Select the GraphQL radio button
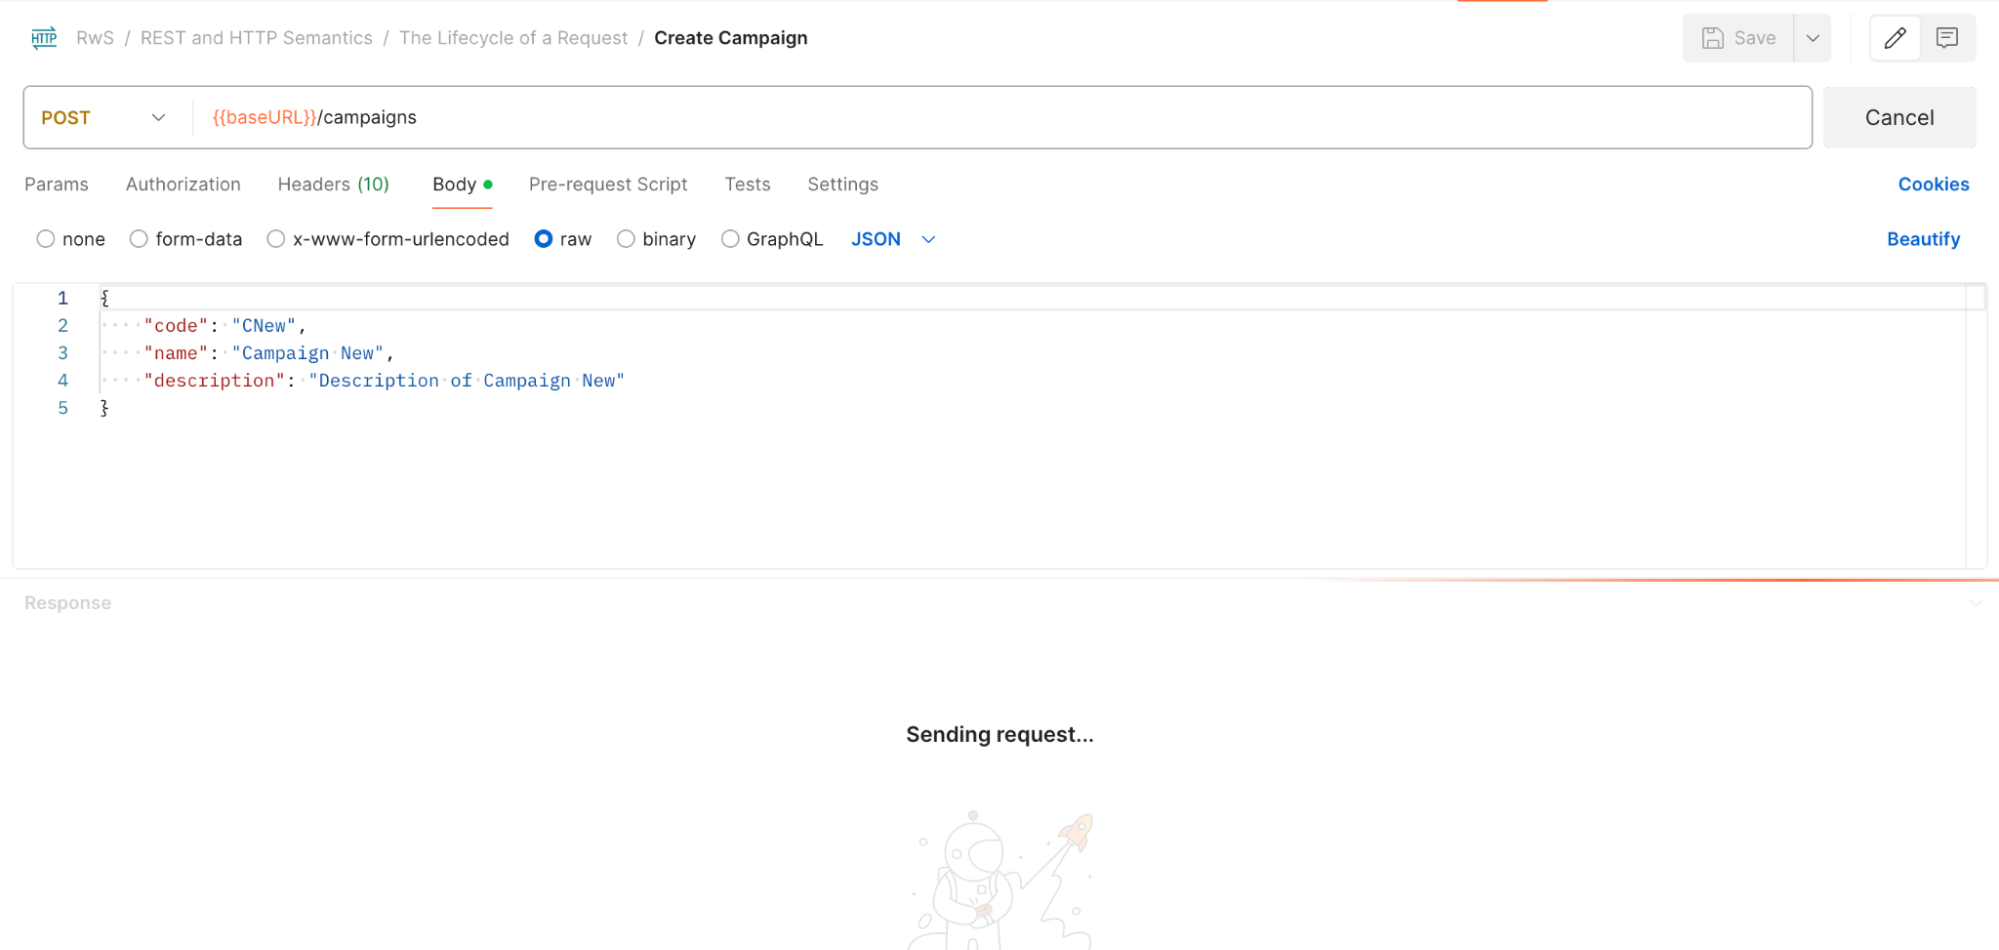Image resolution: width=1999 pixels, height=950 pixels. pos(730,239)
